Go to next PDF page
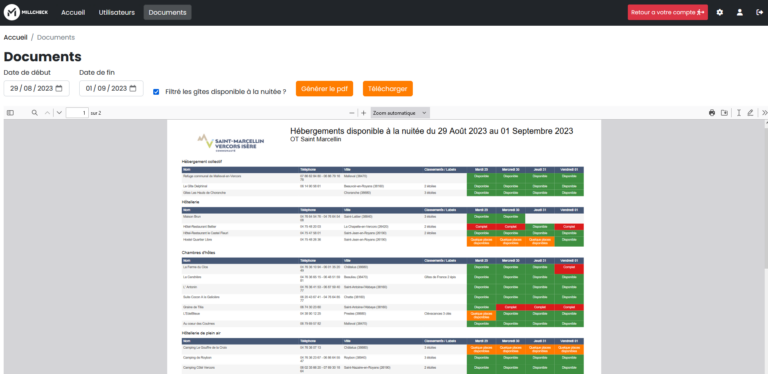This screenshot has height=374, width=768. (59, 113)
